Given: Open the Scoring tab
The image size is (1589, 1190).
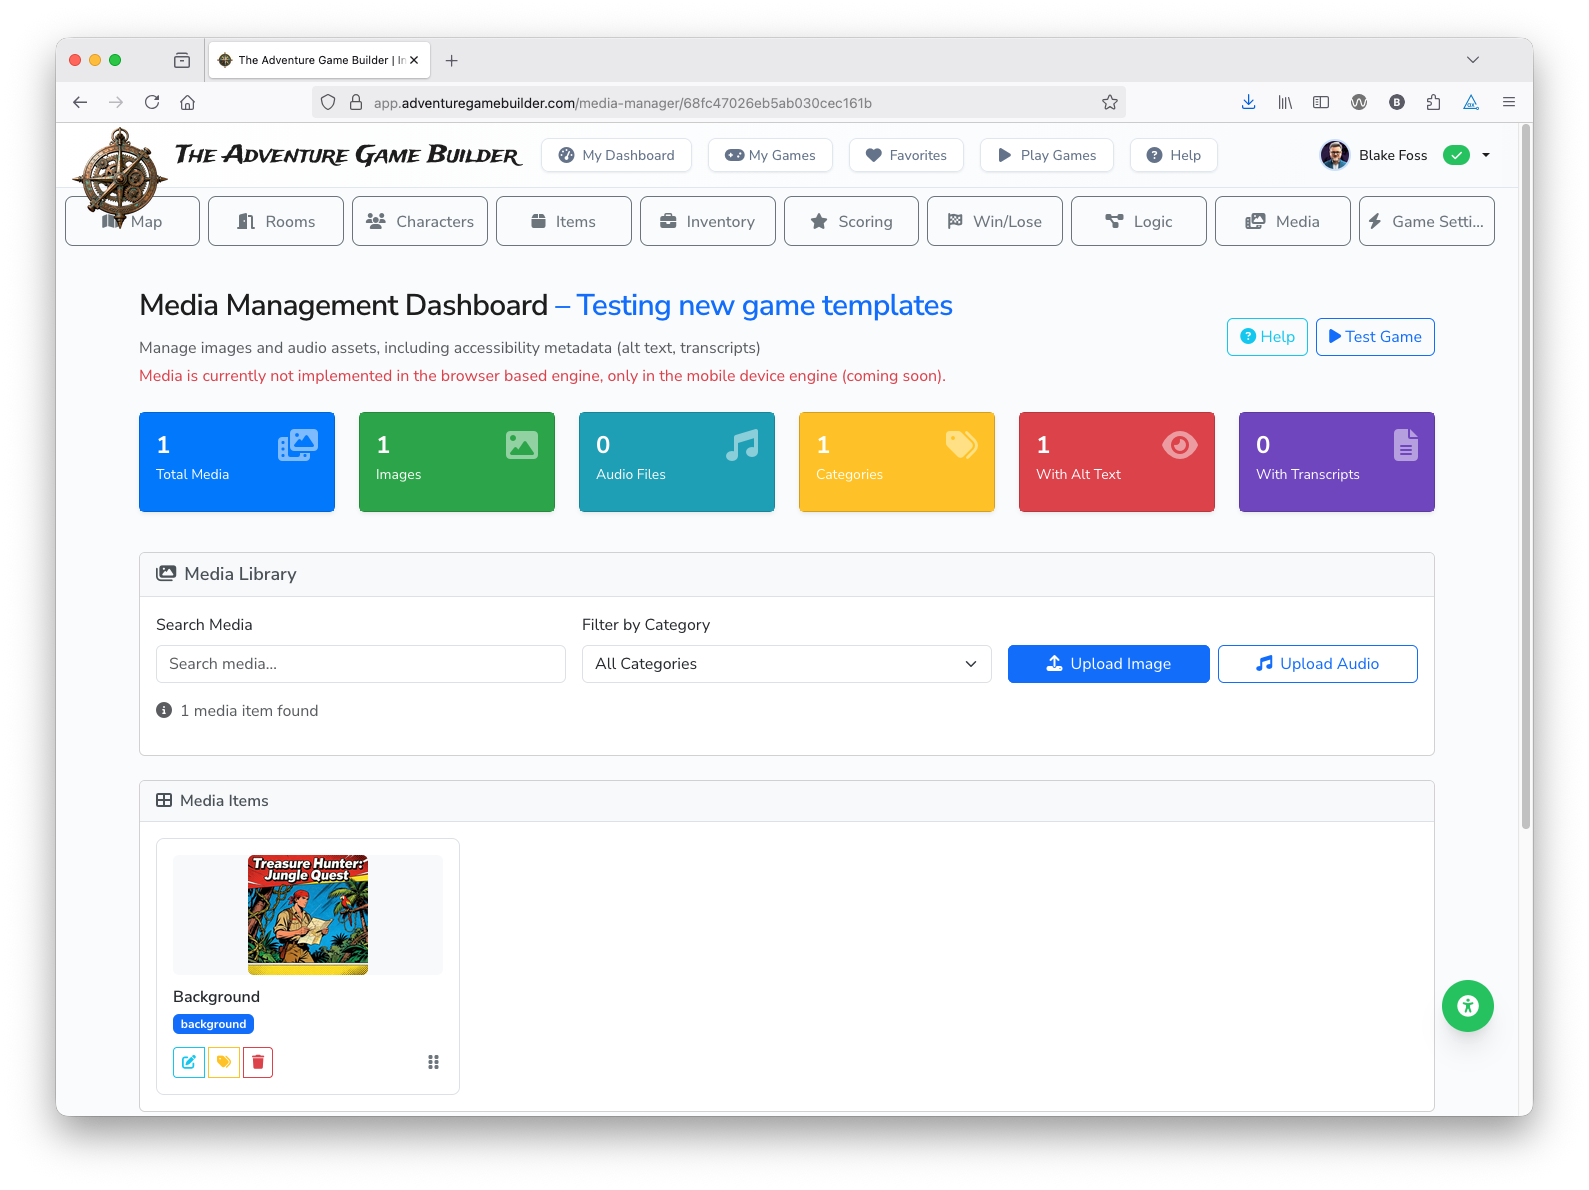Looking at the screenshot, I should click(x=851, y=221).
